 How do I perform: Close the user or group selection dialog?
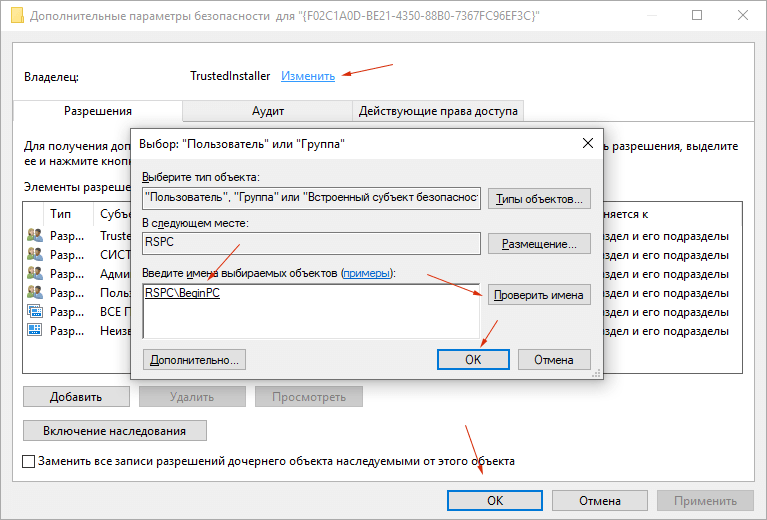click(x=588, y=143)
